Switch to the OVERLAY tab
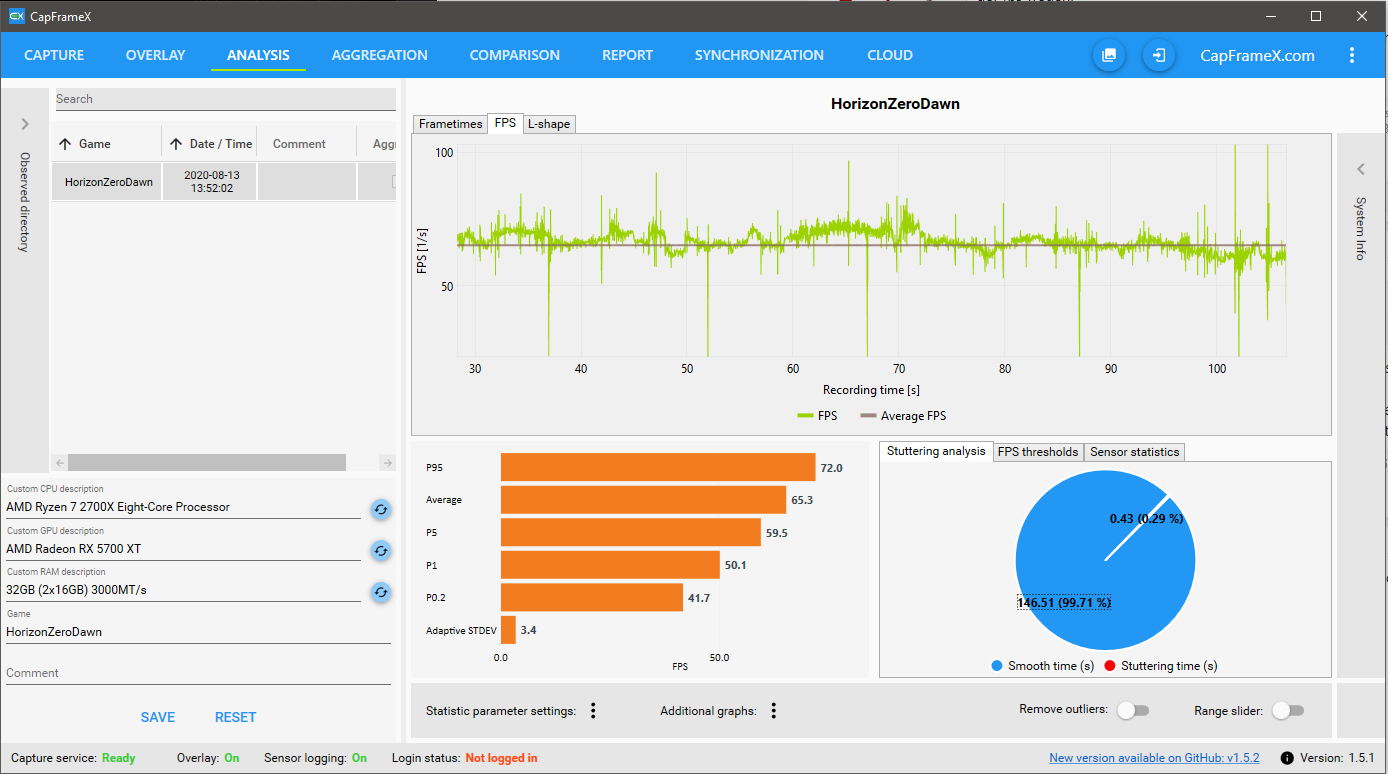The width and height of the screenshot is (1388, 774). click(x=155, y=55)
